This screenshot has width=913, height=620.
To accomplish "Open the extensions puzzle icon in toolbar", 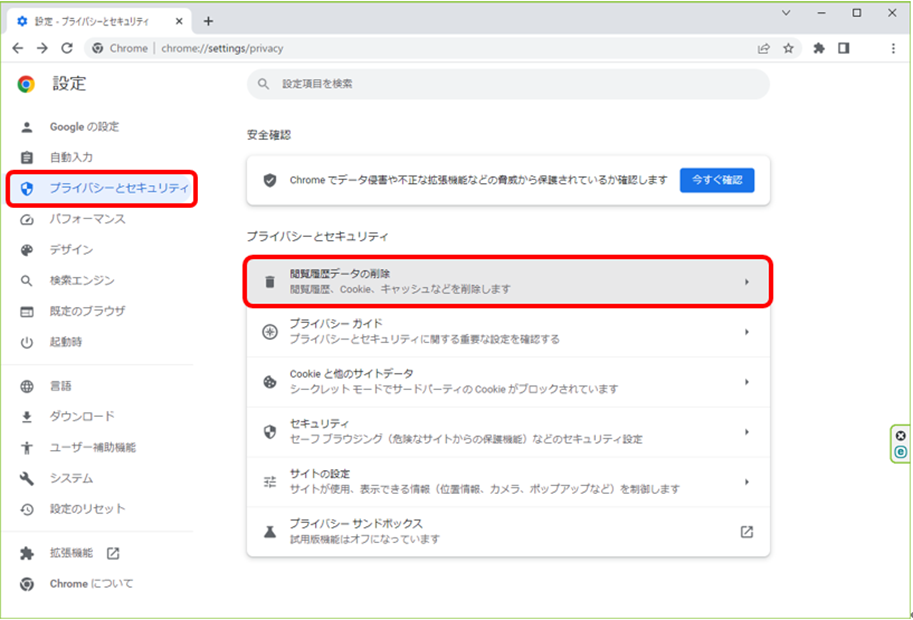I will coord(819,48).
